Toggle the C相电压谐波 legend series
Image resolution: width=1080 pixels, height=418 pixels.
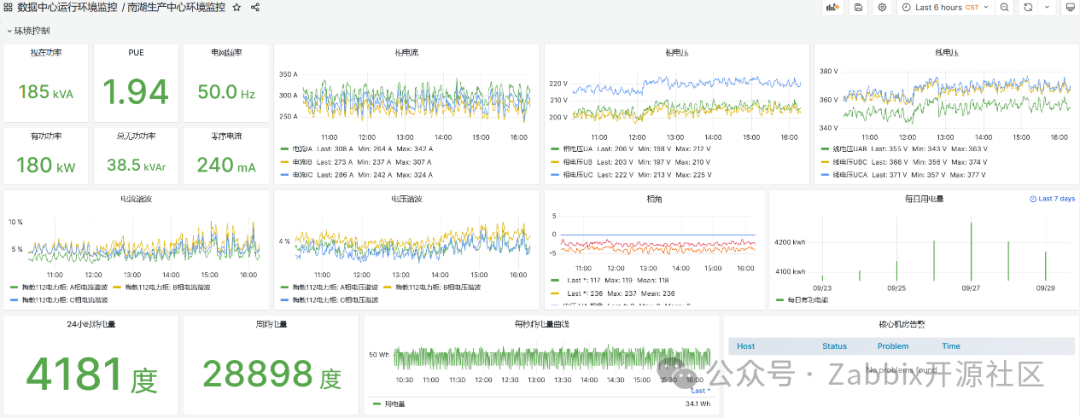tap(335, 300)
